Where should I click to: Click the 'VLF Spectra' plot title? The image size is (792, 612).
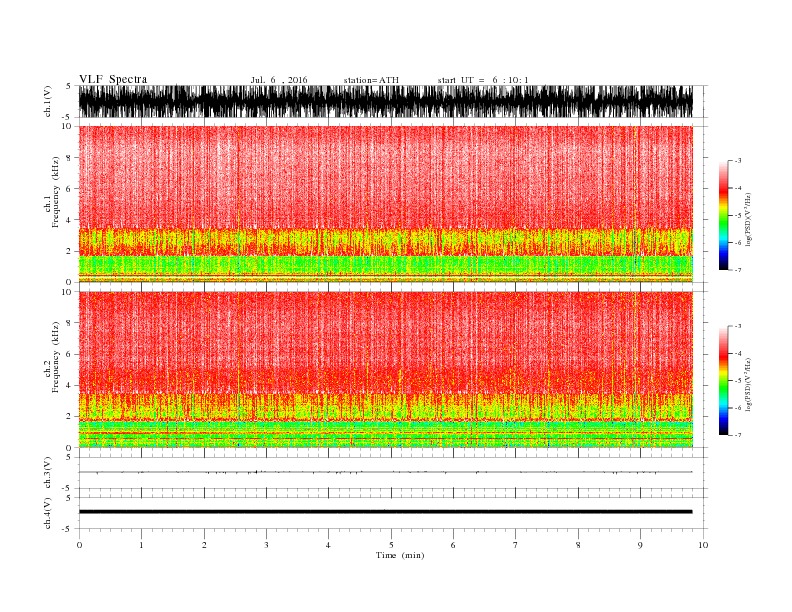point(113,79)
